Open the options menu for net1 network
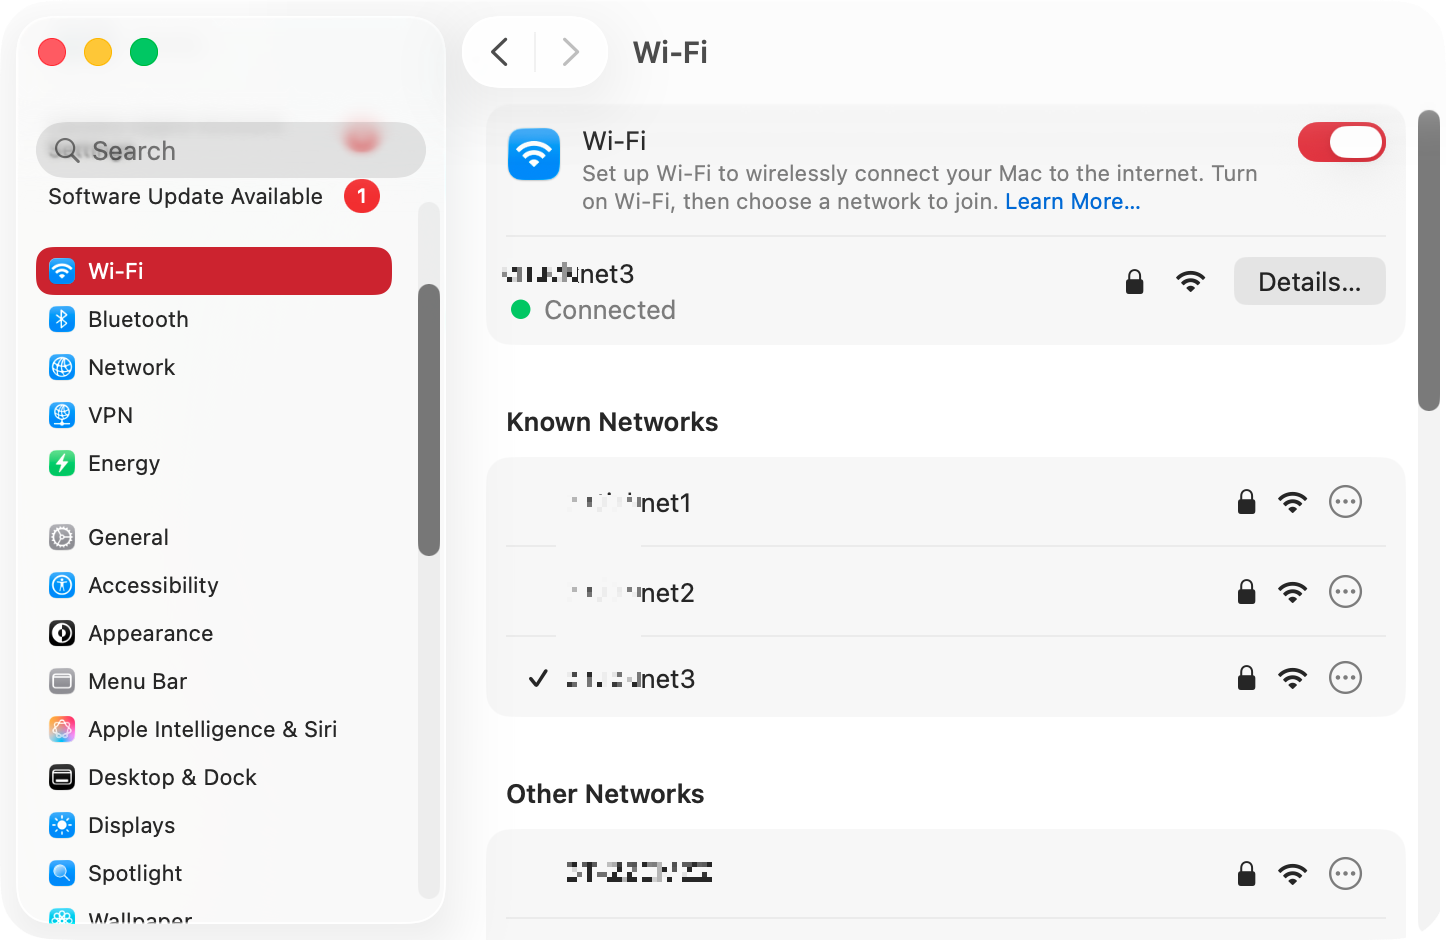The image size is (1446, 940). pyautogui.click(x=1345, y=502)
